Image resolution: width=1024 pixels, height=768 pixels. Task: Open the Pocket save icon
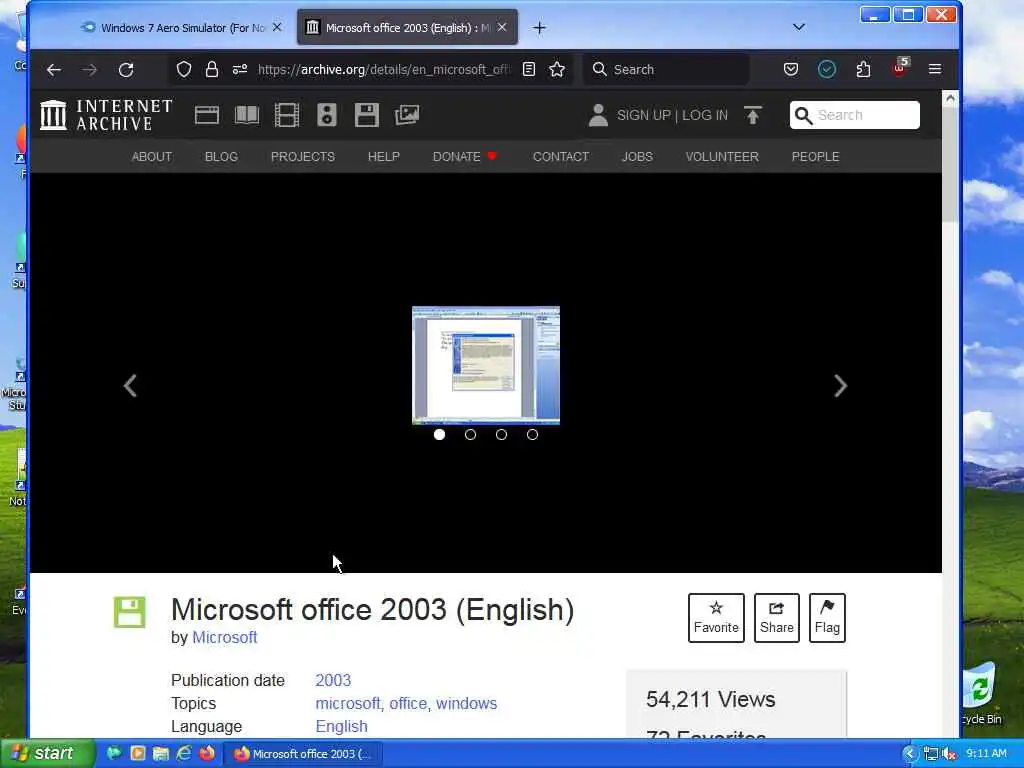[x=791, y=69]
